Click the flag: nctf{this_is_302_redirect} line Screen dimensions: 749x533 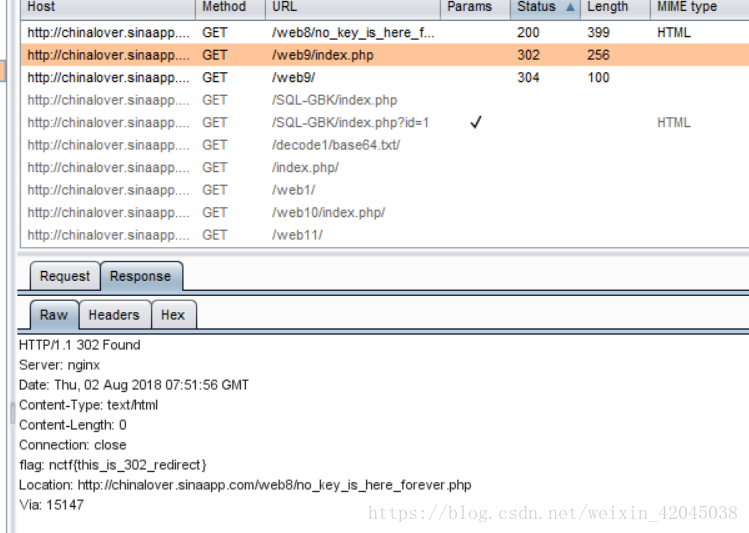click(x=113, y=465)
